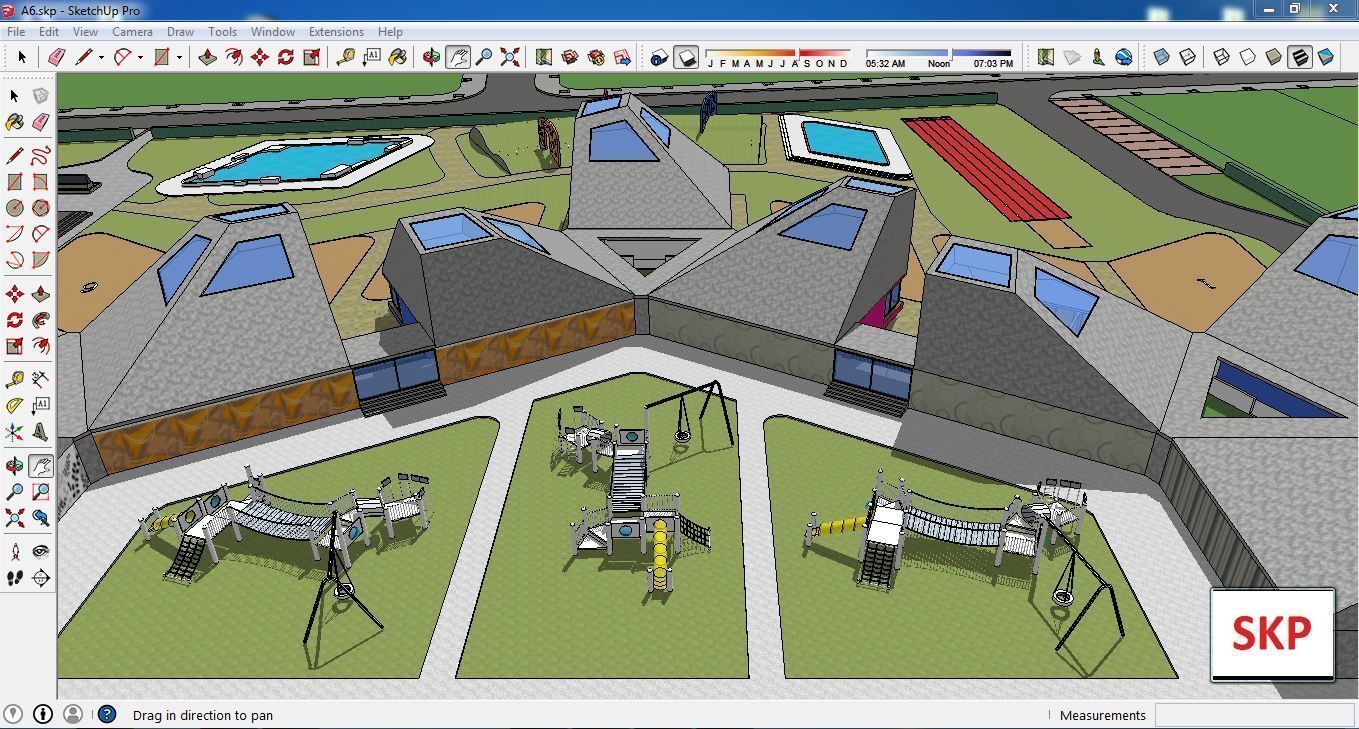Screen dimensions: 1359x729
Task: Pick the Rotated Rectangle tool
Action: (40, 182)
